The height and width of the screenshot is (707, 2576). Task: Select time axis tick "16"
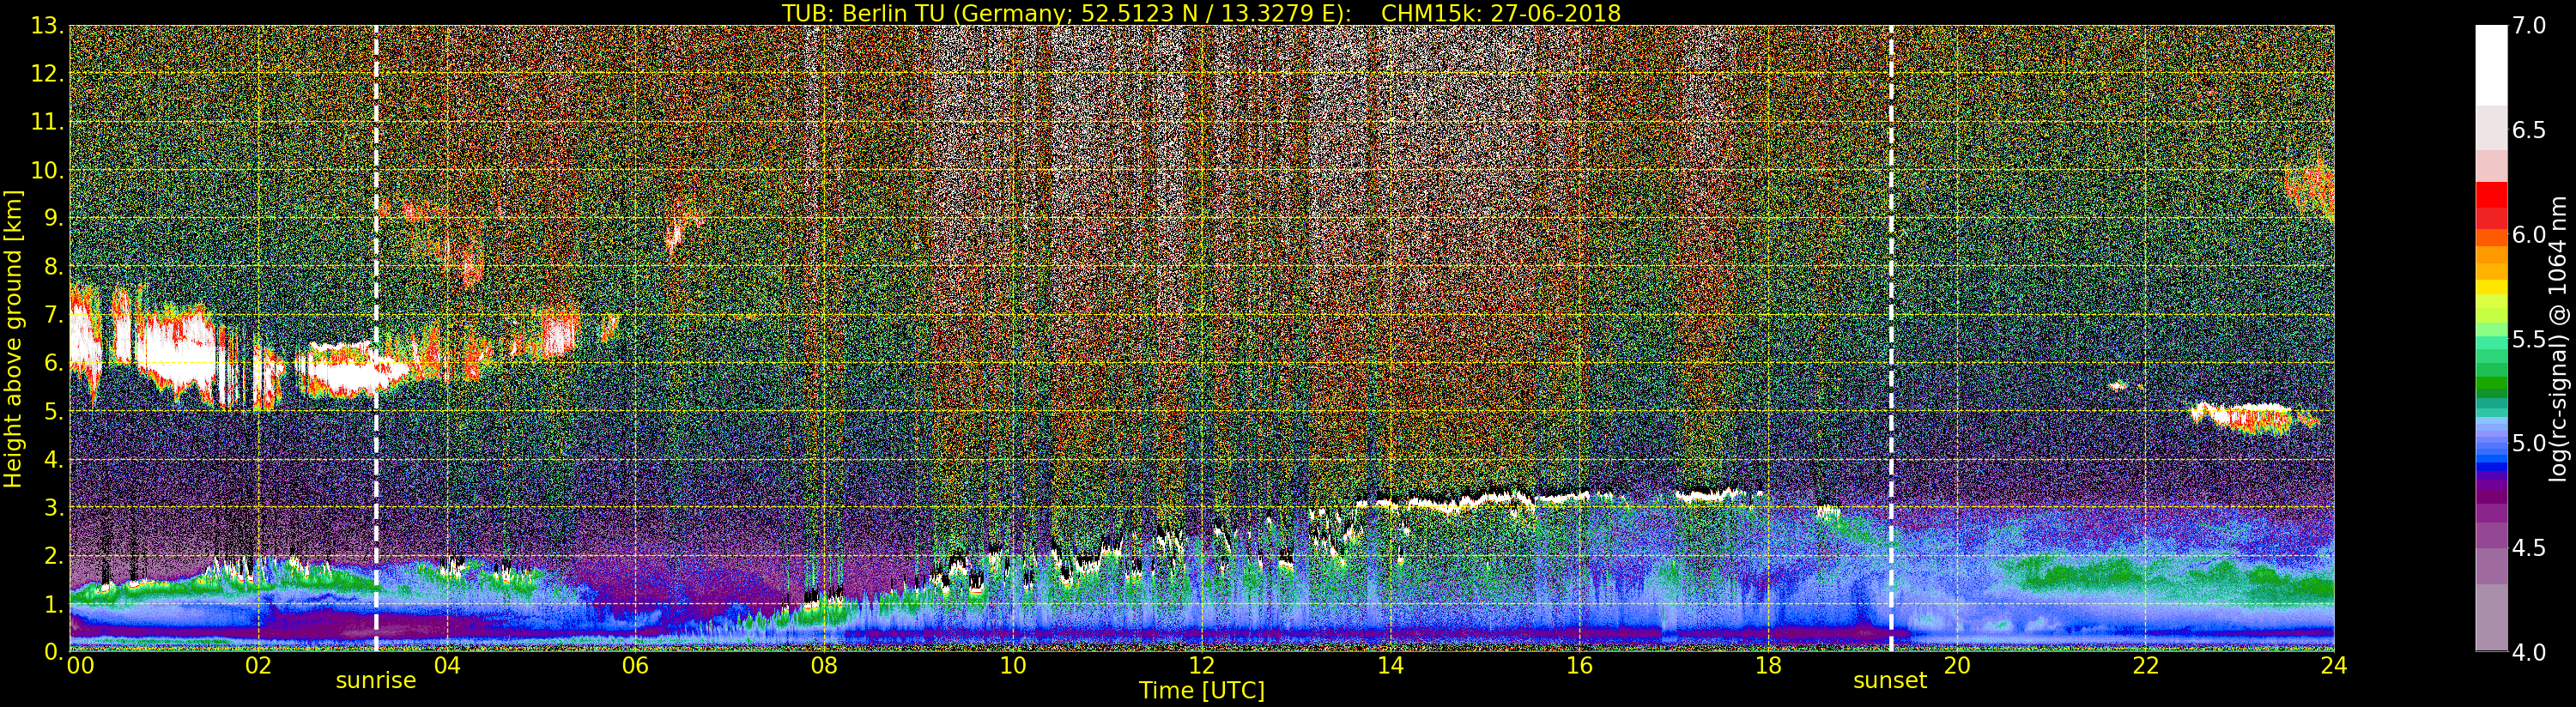[x=1579, y=666]
